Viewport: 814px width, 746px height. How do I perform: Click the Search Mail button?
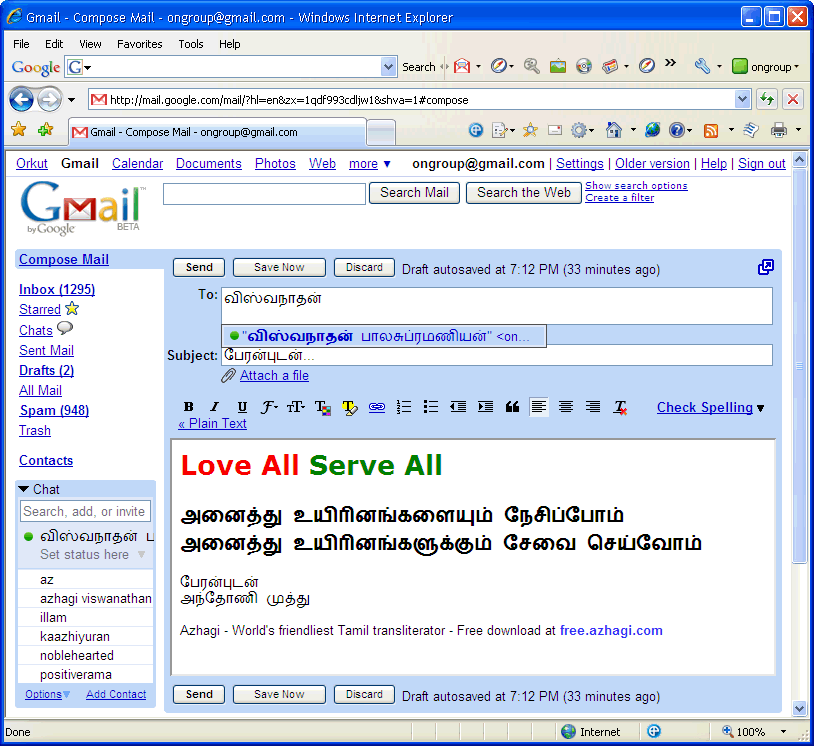coord(414,193)
